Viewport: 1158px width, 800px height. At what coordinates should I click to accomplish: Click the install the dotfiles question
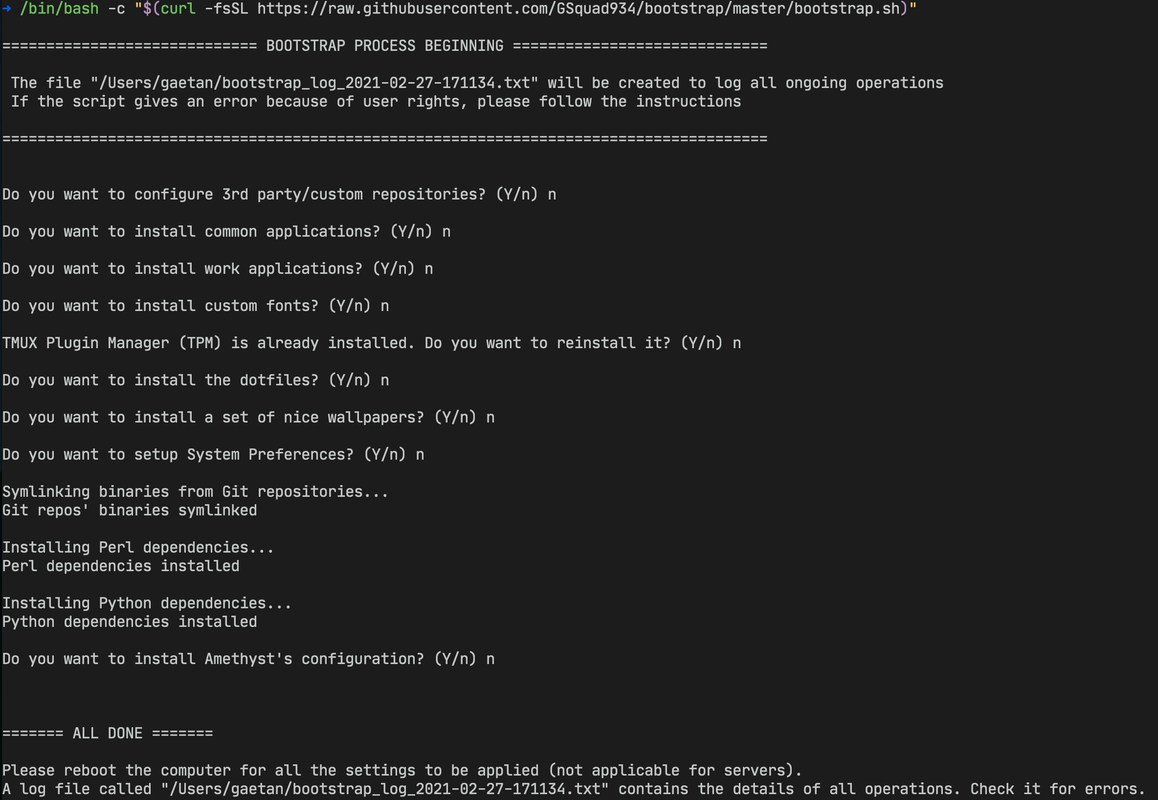195,380
